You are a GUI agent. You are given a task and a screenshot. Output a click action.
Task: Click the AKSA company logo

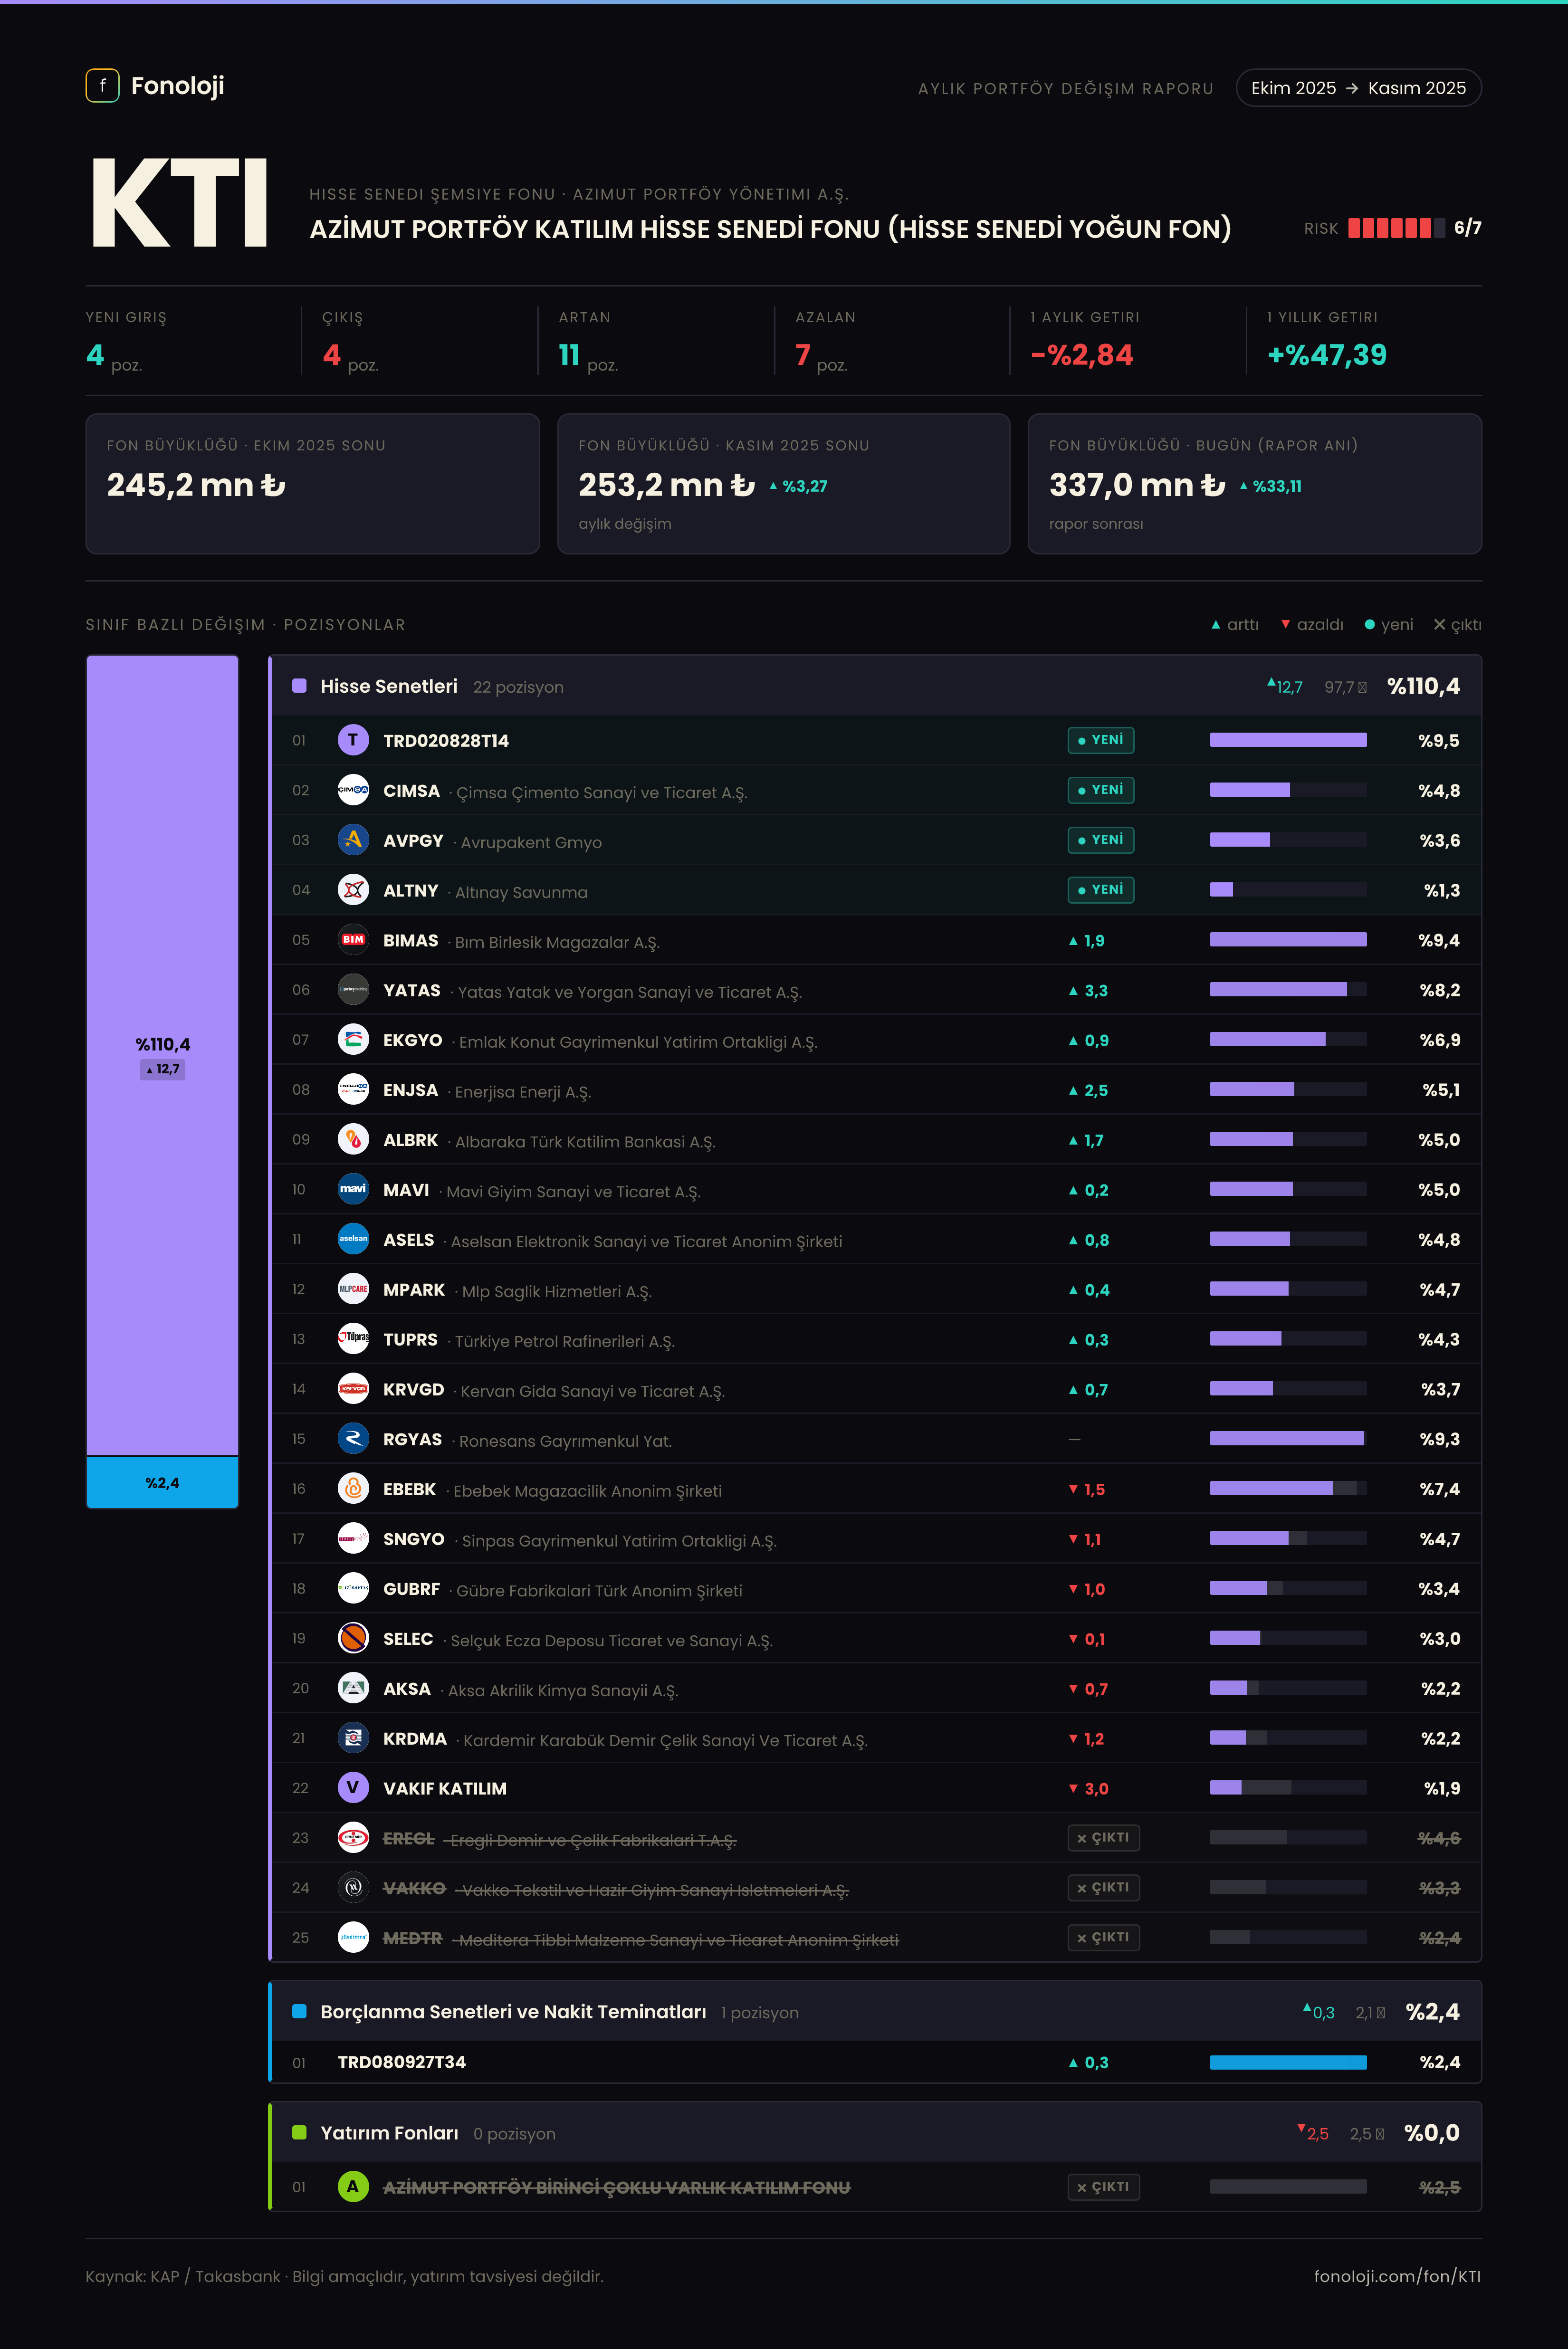click(x=353, y=1688)
